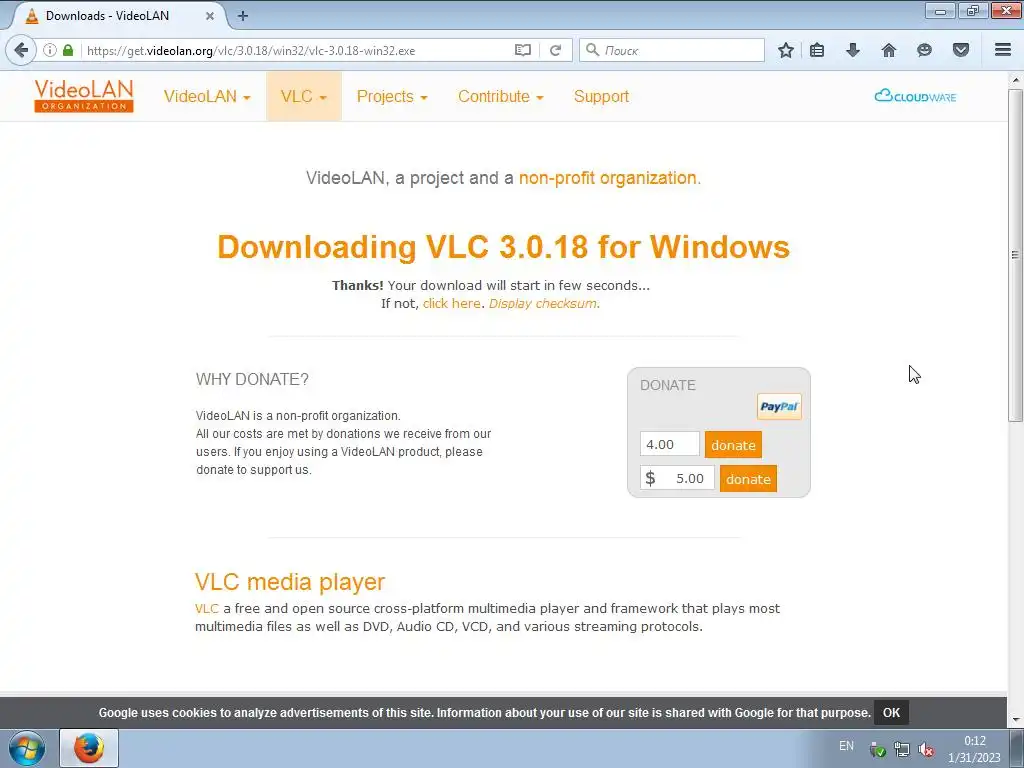Follow the VLC link in description
Screen dimensions: 1024x768
click(x=206, y=609)
